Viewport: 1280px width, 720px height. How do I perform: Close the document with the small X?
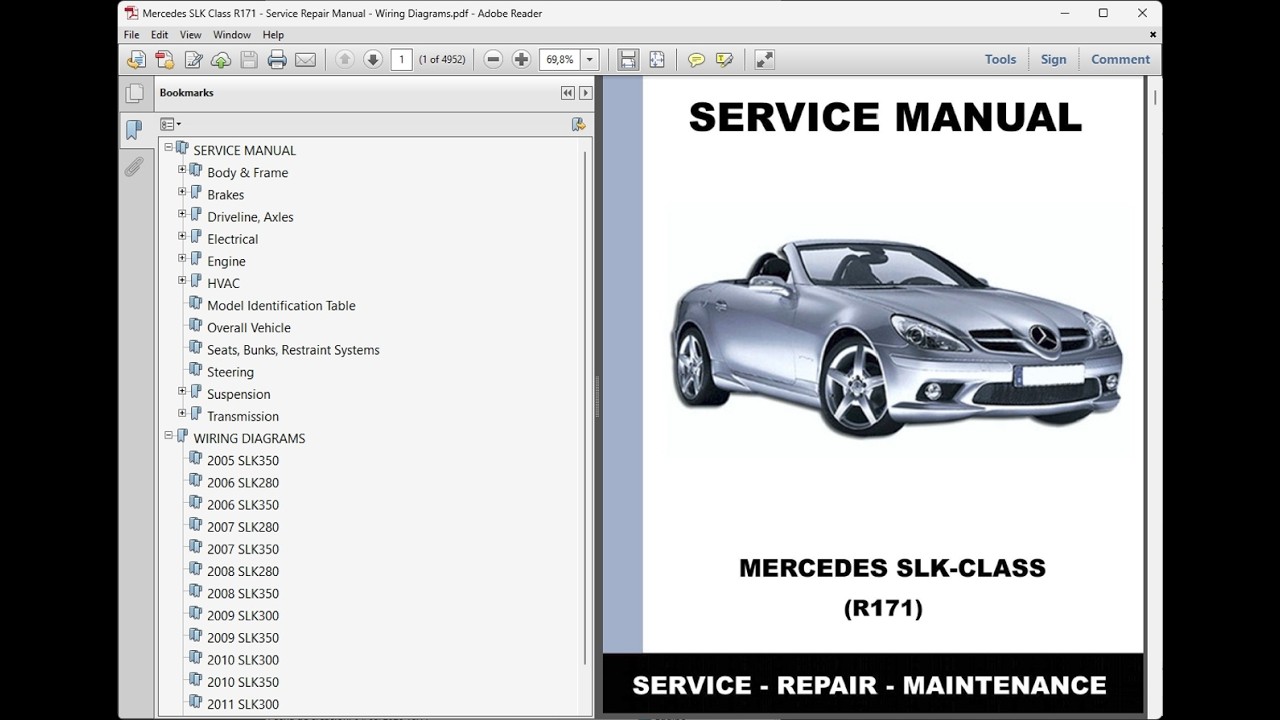pyautogui.click(x=1153, y=35)
